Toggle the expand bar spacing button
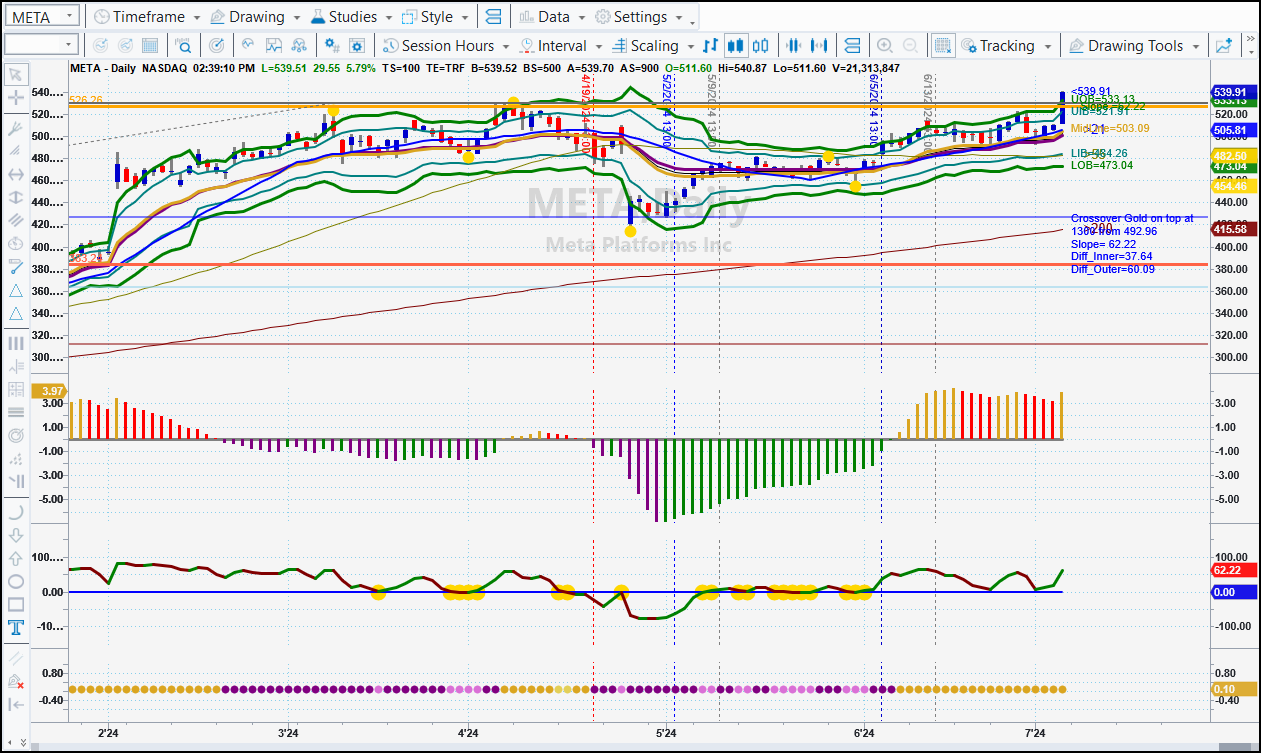The image size is (1261, 753). [x=820, y=45]
